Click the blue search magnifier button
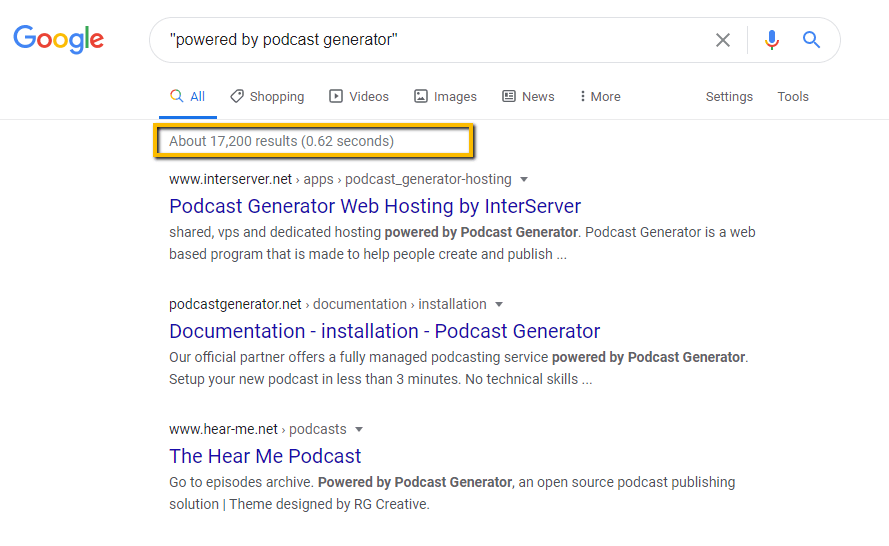889x546 pixels. (x=811, y=40)
